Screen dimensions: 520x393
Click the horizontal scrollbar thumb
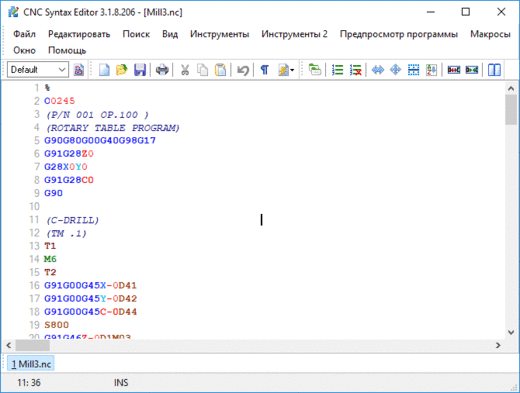point(33,345)
